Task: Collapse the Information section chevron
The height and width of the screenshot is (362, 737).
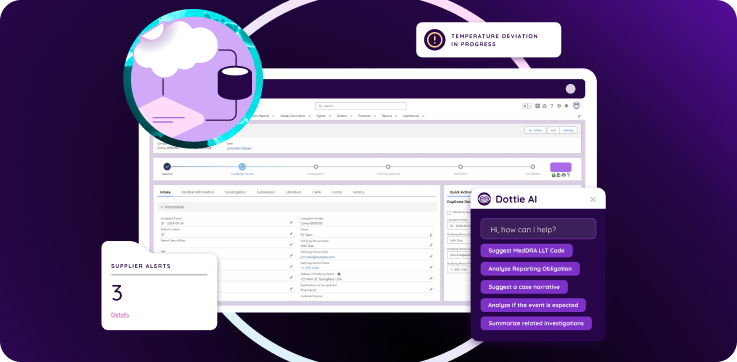Action: 162,207
